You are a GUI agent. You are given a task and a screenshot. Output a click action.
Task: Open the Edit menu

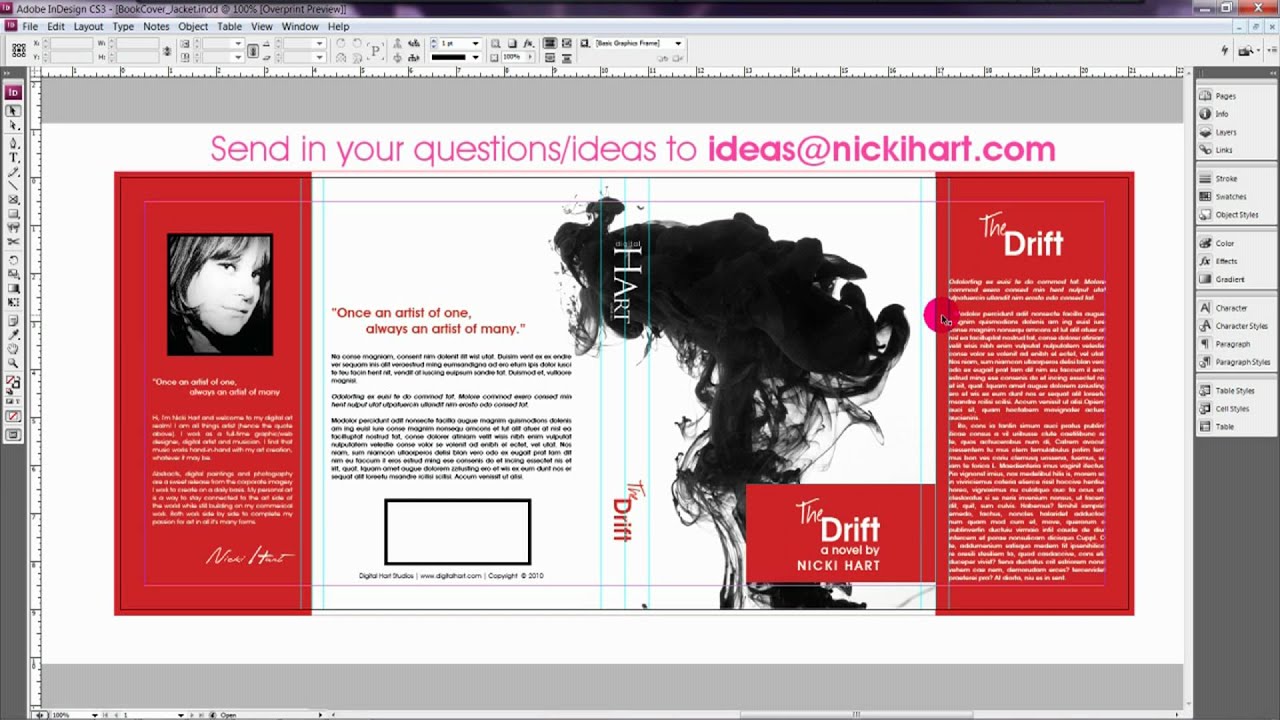pos(56,26)
